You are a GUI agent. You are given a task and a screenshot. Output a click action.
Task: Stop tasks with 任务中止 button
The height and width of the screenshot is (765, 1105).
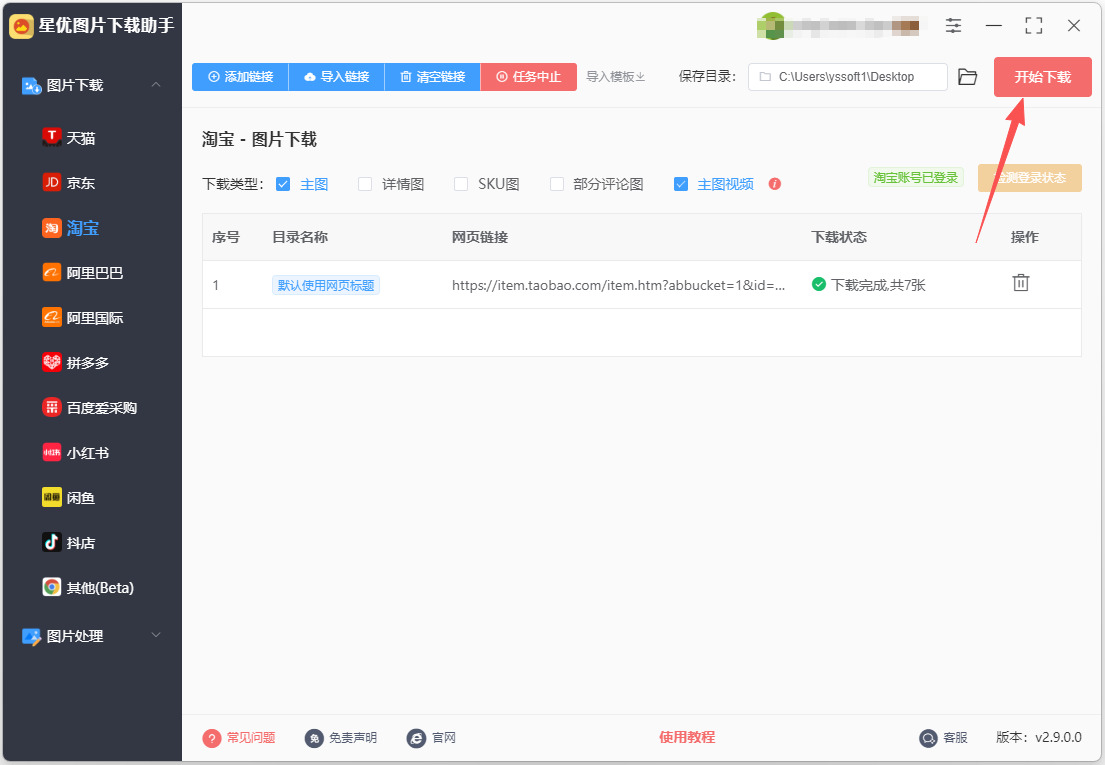pos(529,77)
